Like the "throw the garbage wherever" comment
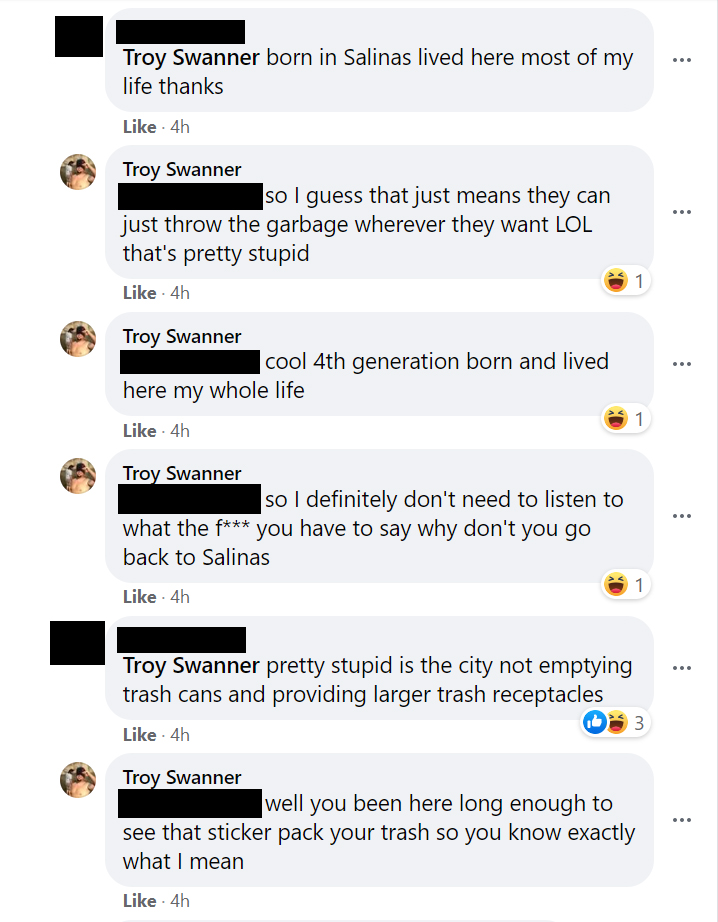 [139, 293]
